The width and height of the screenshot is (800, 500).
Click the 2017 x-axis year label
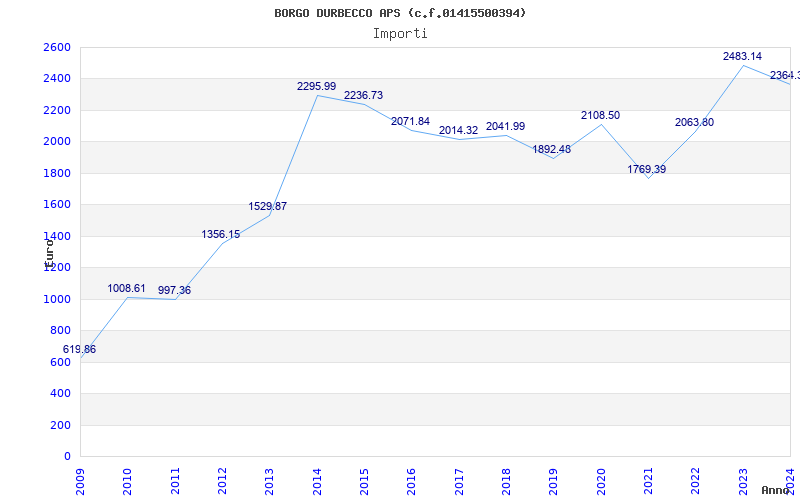coord(459,482)
